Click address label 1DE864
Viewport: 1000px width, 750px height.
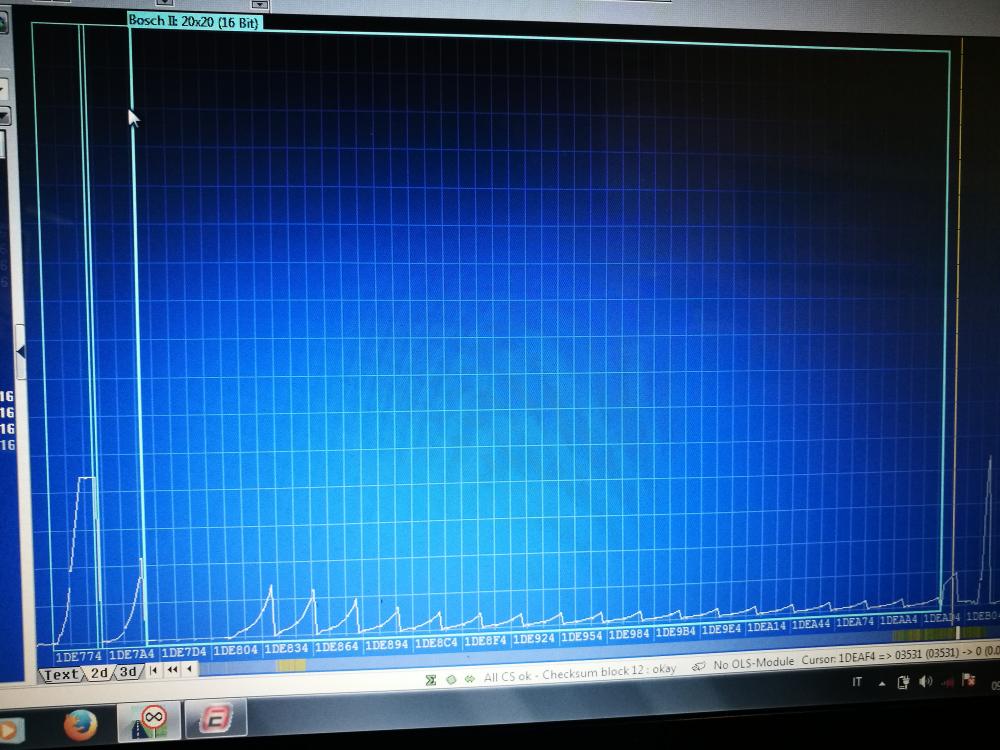[337, 646]
